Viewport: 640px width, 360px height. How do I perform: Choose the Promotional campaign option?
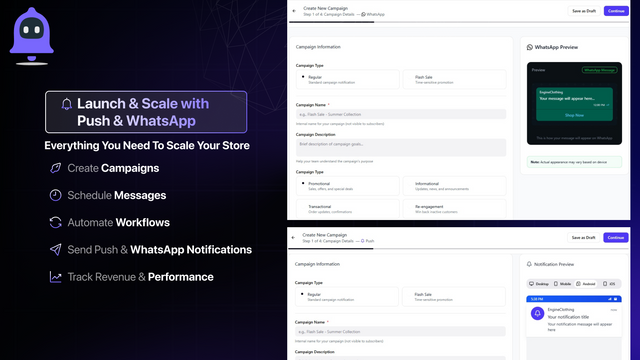[x=348, y=186]
